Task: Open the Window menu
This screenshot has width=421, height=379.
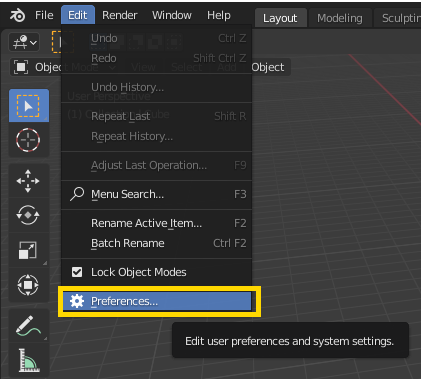Action: (x=172, y=15)
